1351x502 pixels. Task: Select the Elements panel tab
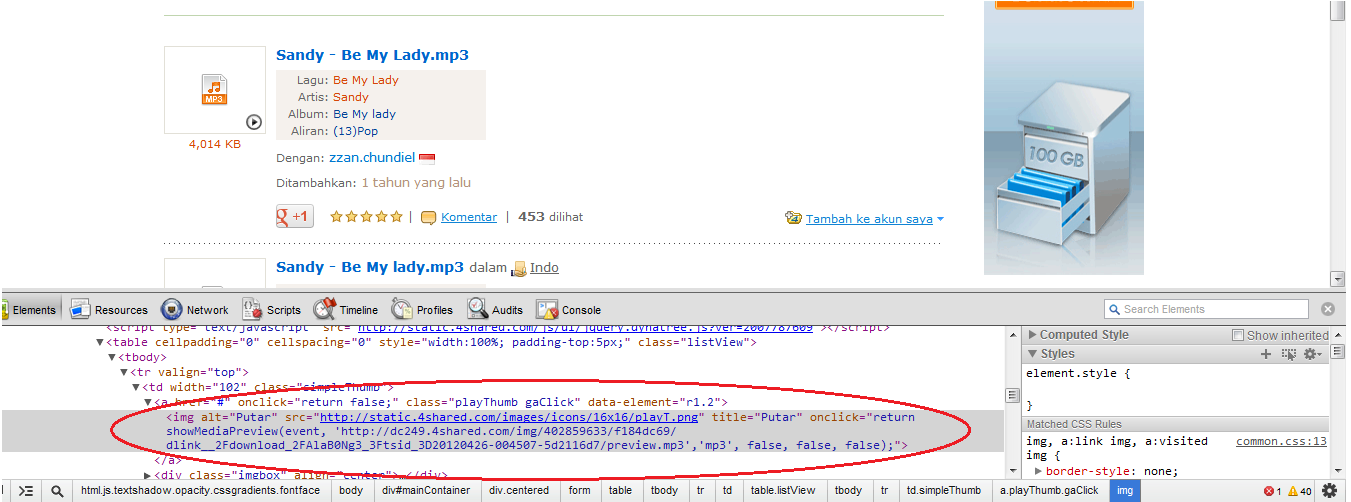coord(30,309)
